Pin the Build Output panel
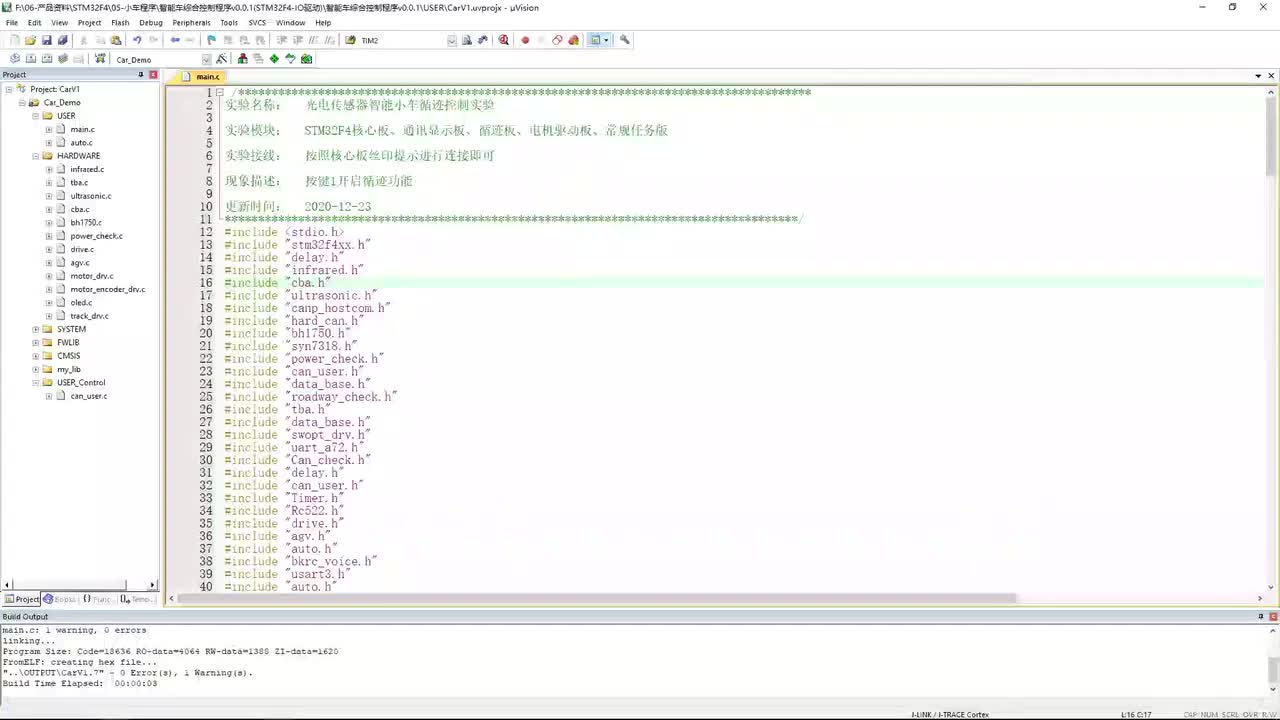 (1260, 617)
